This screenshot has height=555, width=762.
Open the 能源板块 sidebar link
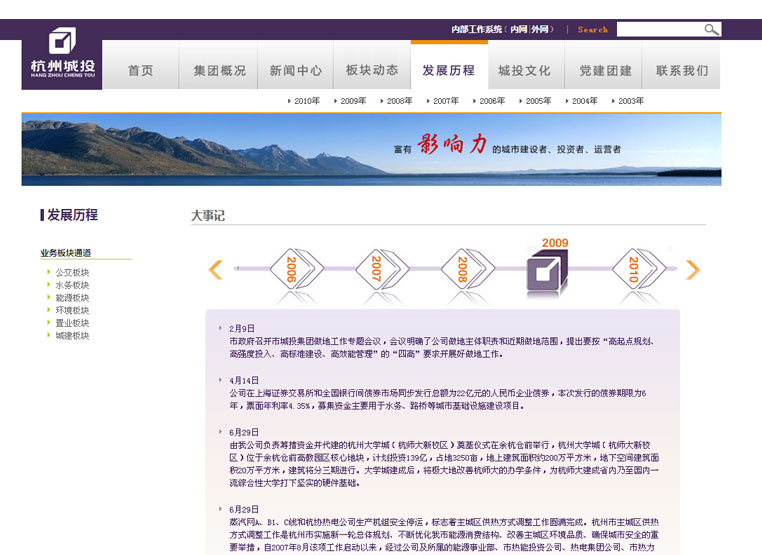click(x=72, y=298)
